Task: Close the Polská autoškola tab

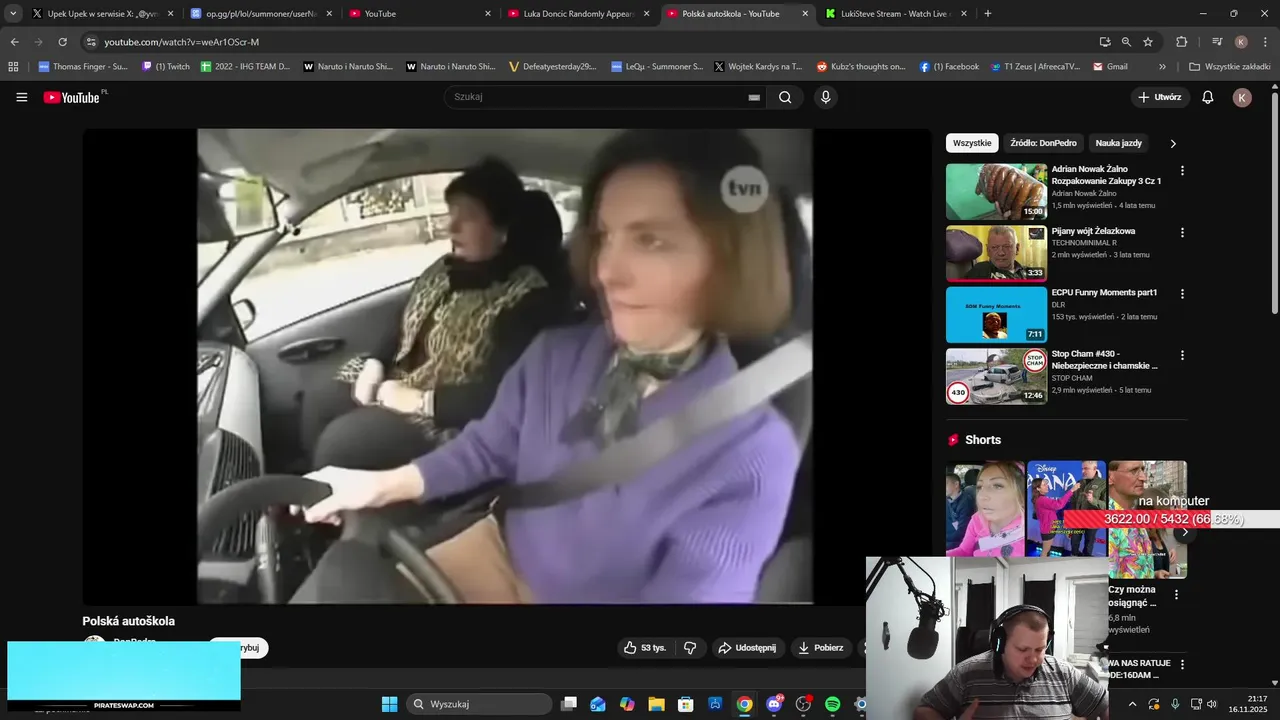Action: click(805, 14)
